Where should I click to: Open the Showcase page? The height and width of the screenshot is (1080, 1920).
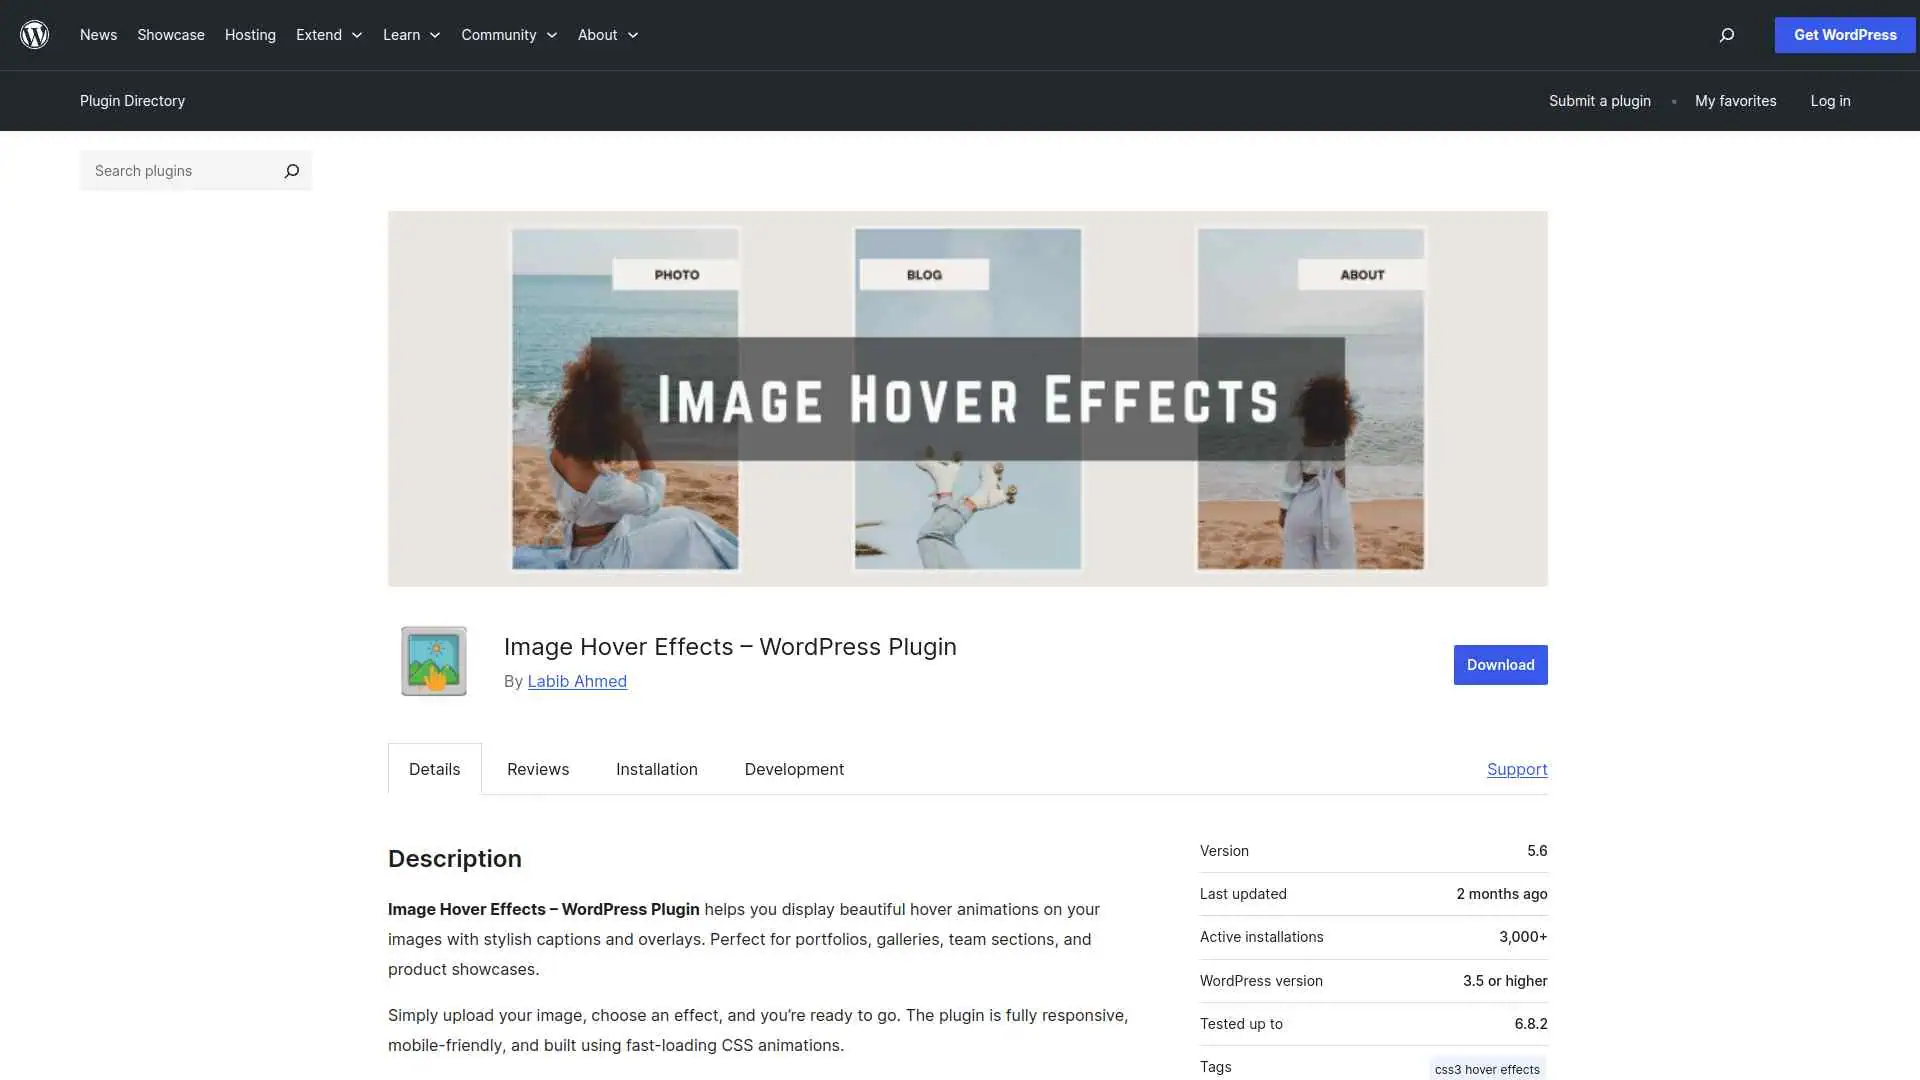[170, 34]
